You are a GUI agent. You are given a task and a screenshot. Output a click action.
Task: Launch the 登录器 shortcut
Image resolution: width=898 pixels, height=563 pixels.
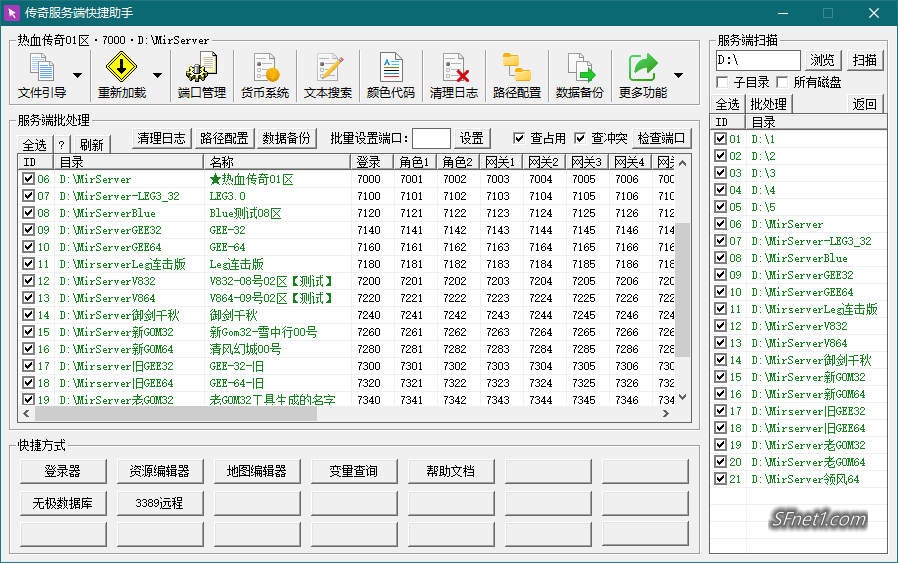[62, 471]
